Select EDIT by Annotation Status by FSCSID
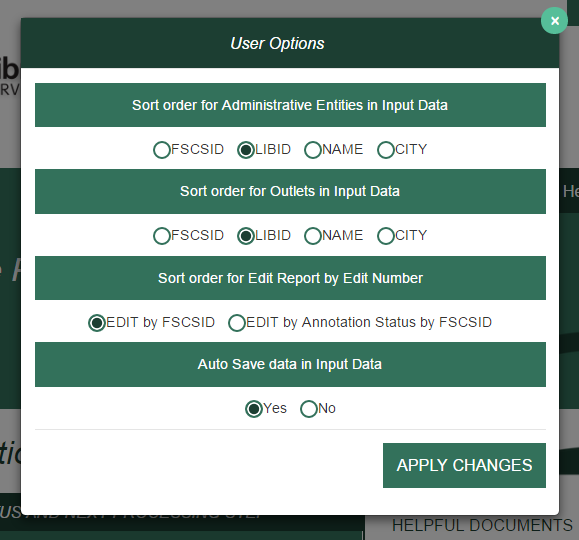The image size is (579, 540). tap(237, 323)
